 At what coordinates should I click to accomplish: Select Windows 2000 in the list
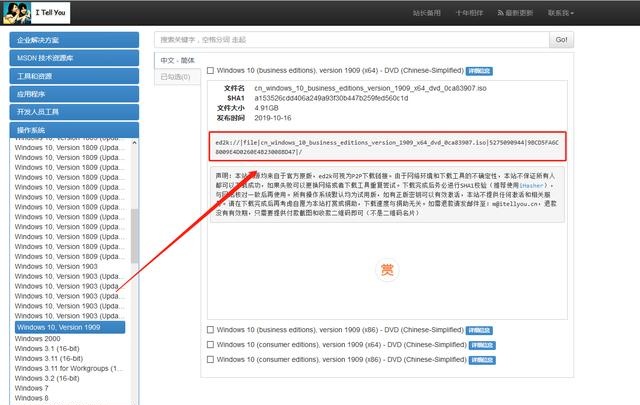[x=37, y=338]
